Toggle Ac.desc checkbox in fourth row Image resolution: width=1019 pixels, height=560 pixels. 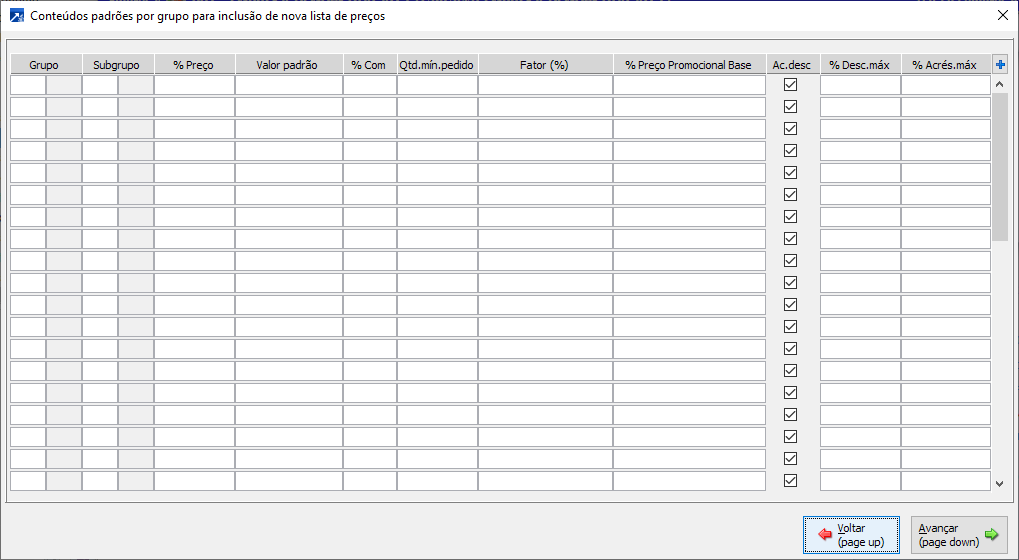(790, 151)
